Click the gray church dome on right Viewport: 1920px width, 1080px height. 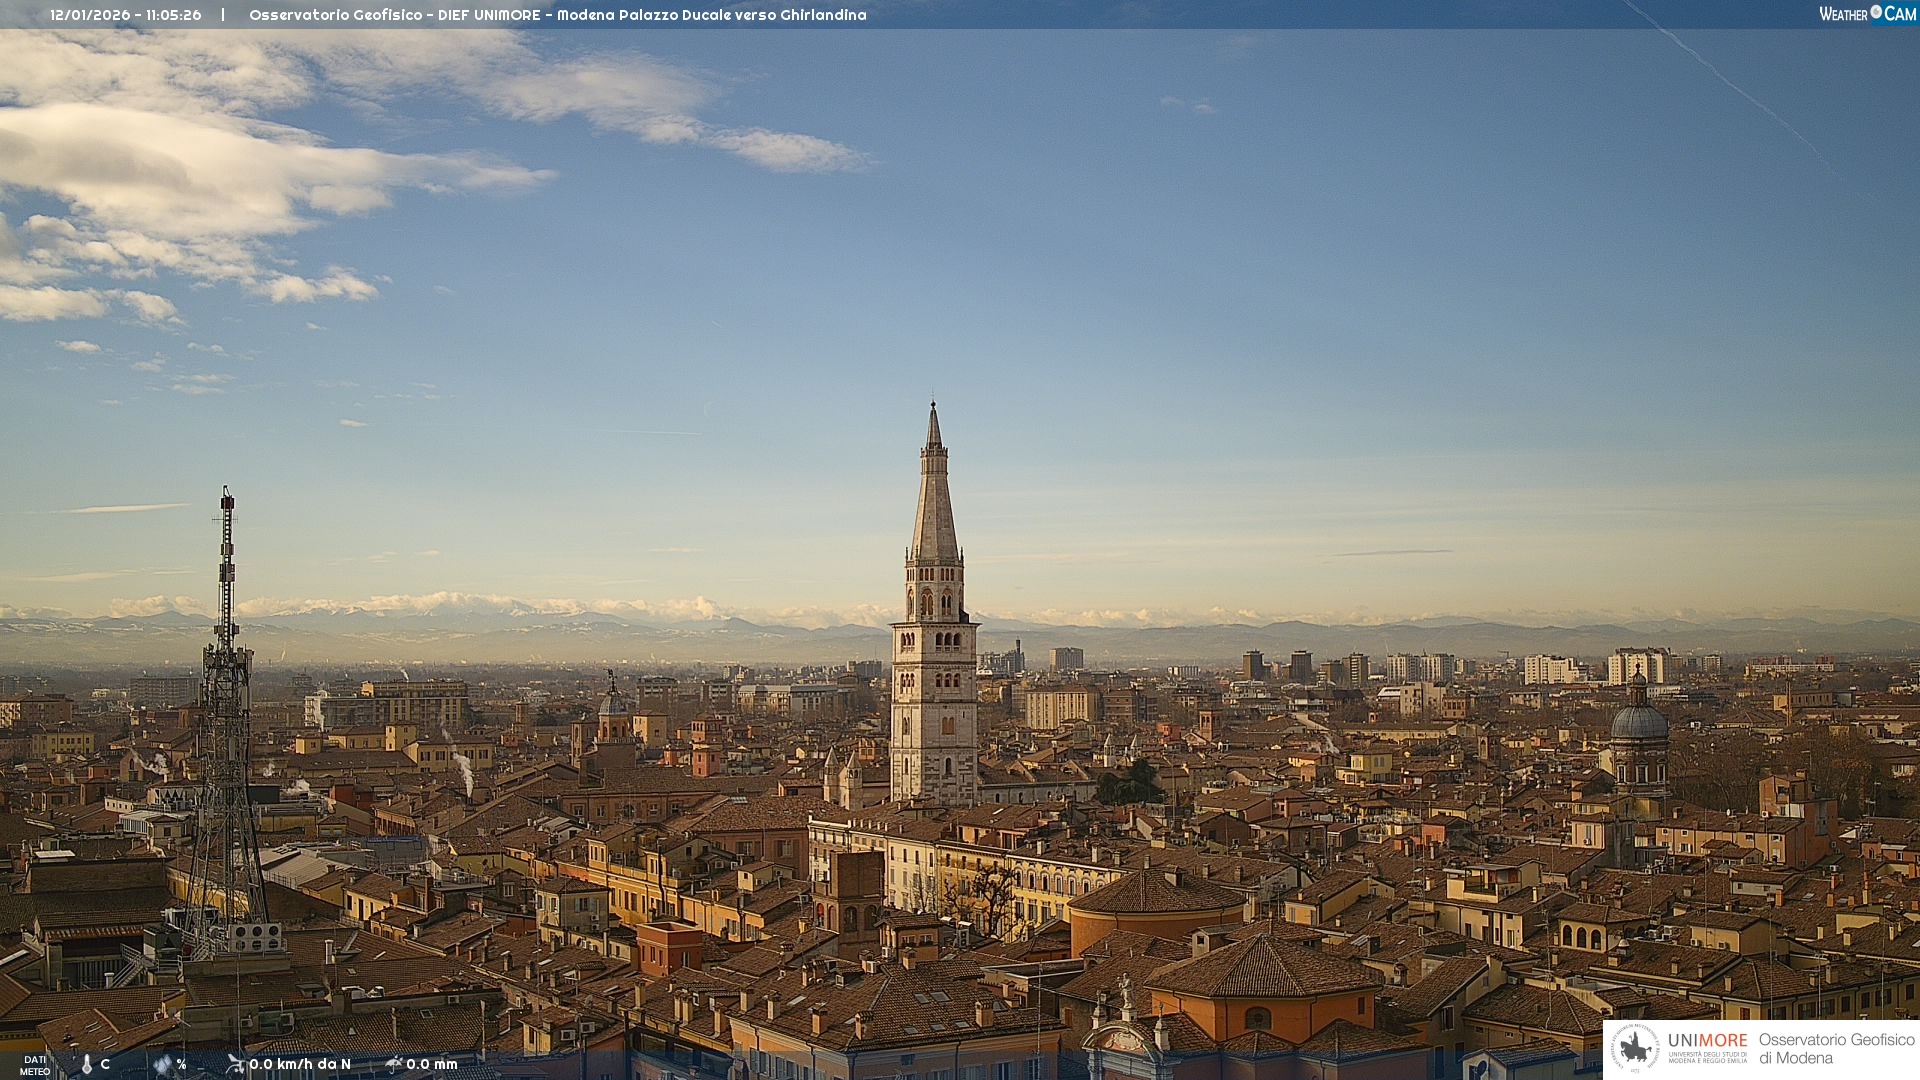coord(1638,720)
